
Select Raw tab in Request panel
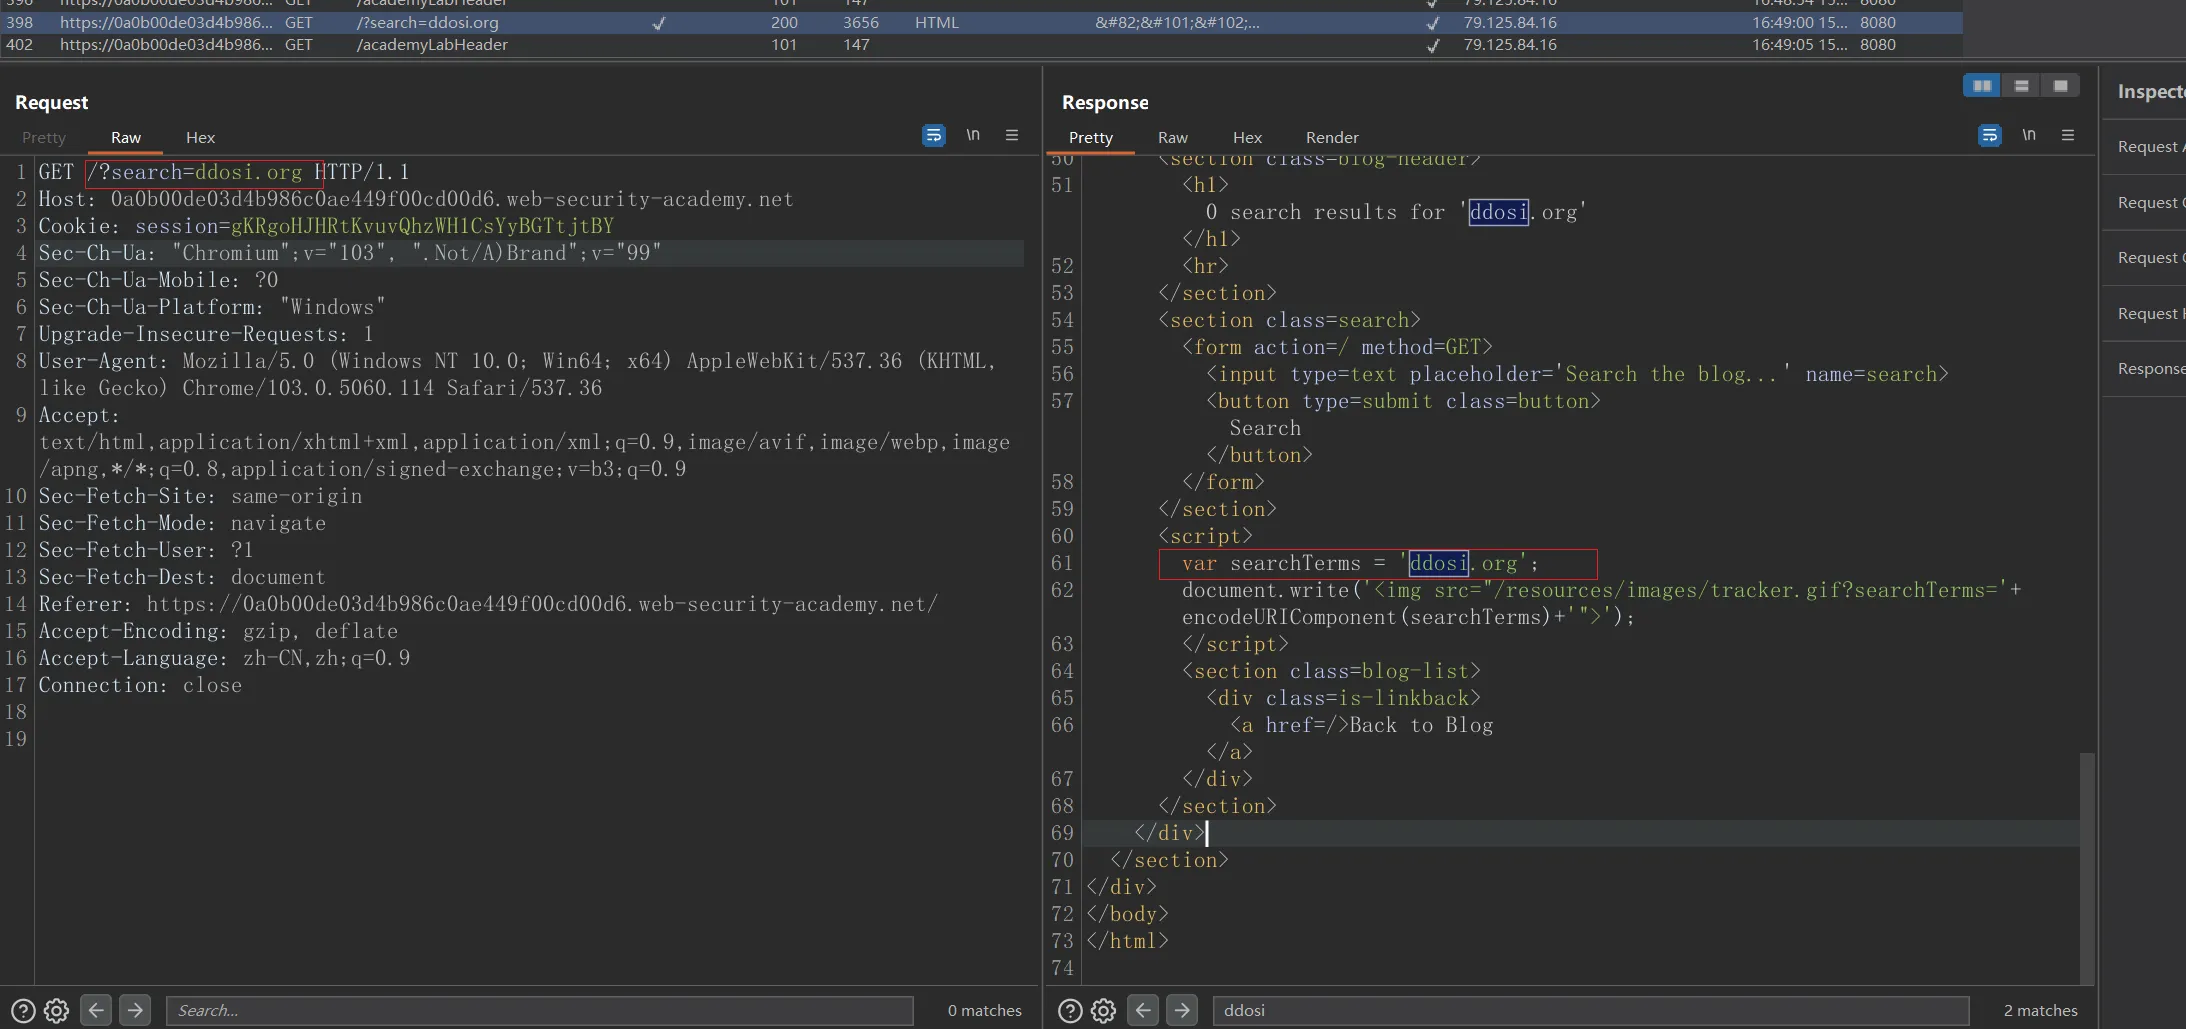(126, 137)
